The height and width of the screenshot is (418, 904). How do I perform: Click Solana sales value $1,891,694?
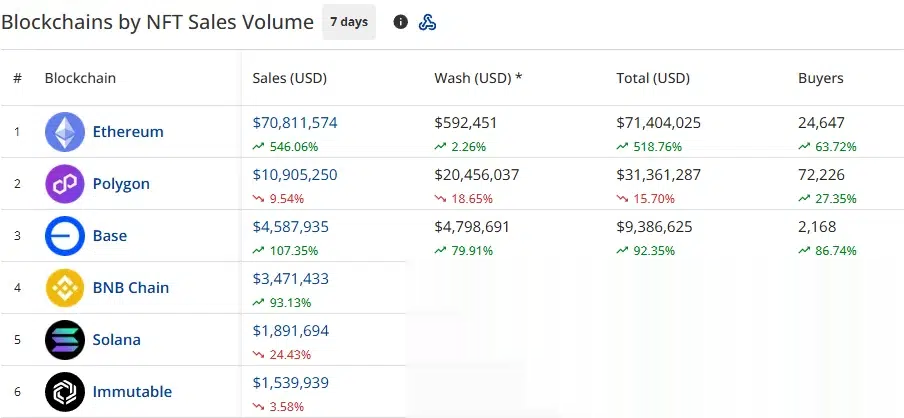click(291, 330)
